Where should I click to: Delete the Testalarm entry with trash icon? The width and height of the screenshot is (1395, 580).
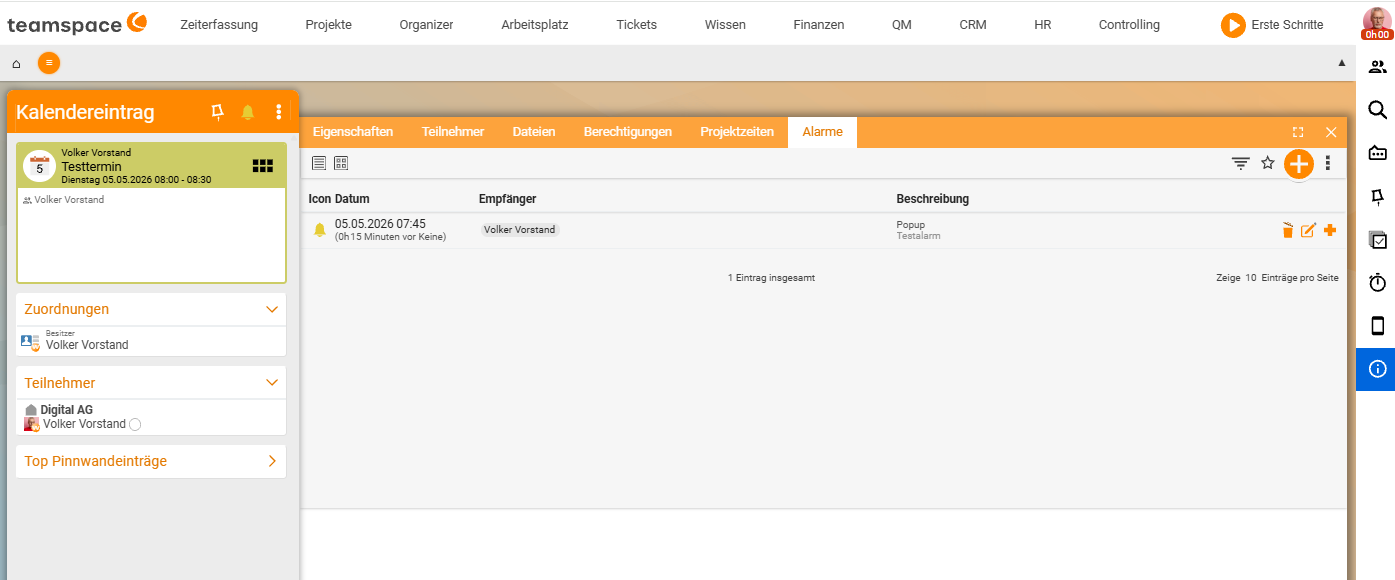tap(1288, 231)
